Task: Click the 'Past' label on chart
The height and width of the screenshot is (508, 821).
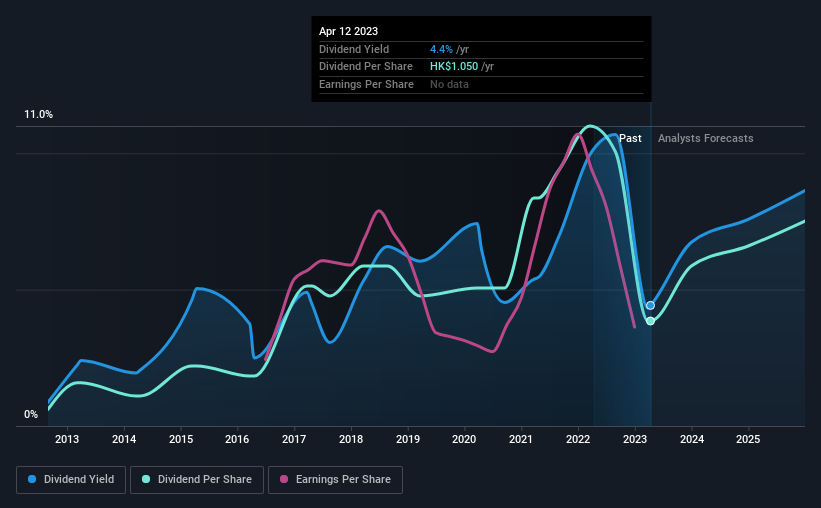Action: pos(630,138)
